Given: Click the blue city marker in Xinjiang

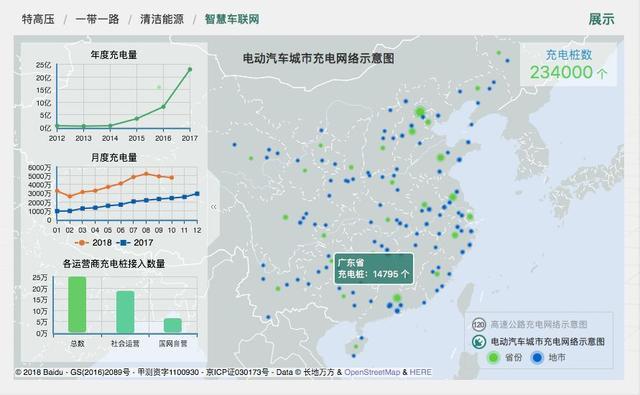Looking at the screenshot, I should [x=234, y=144].
